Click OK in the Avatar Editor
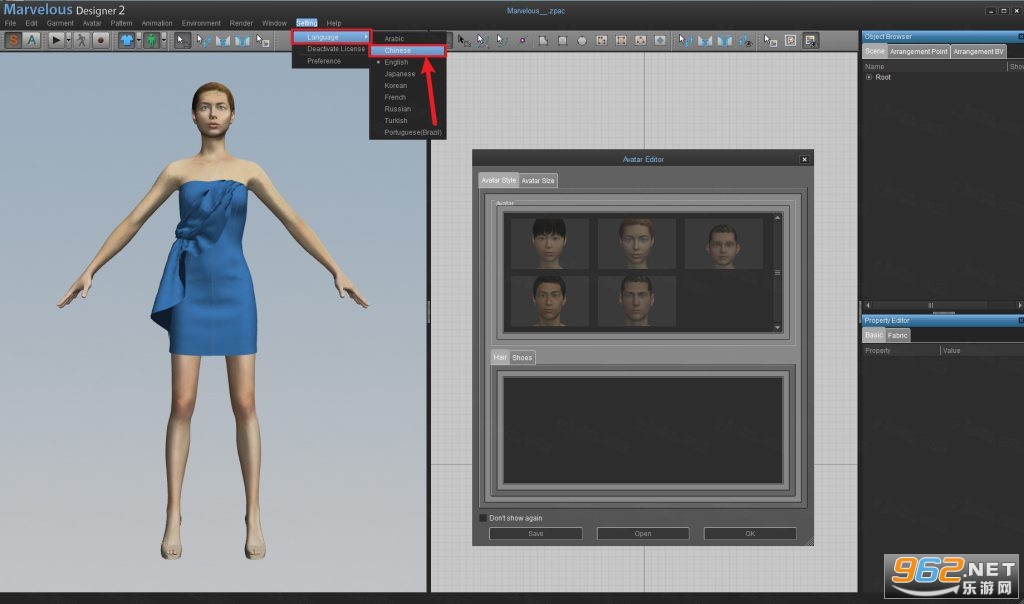Screen dimensions: 1024x604 [x=750, y=533]
